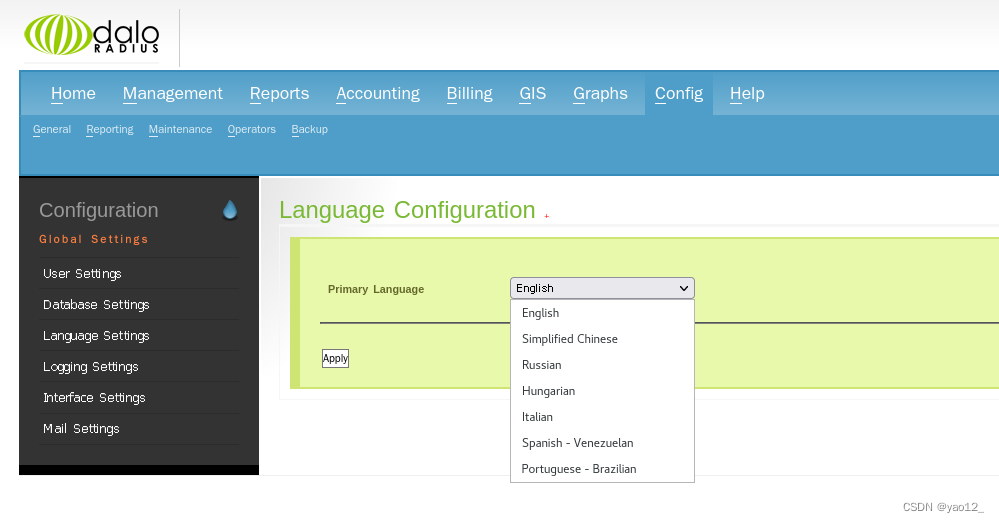Click the daloRADIUS logo
This screenshot has height=523, width=999.
click(x=92, y=35)
